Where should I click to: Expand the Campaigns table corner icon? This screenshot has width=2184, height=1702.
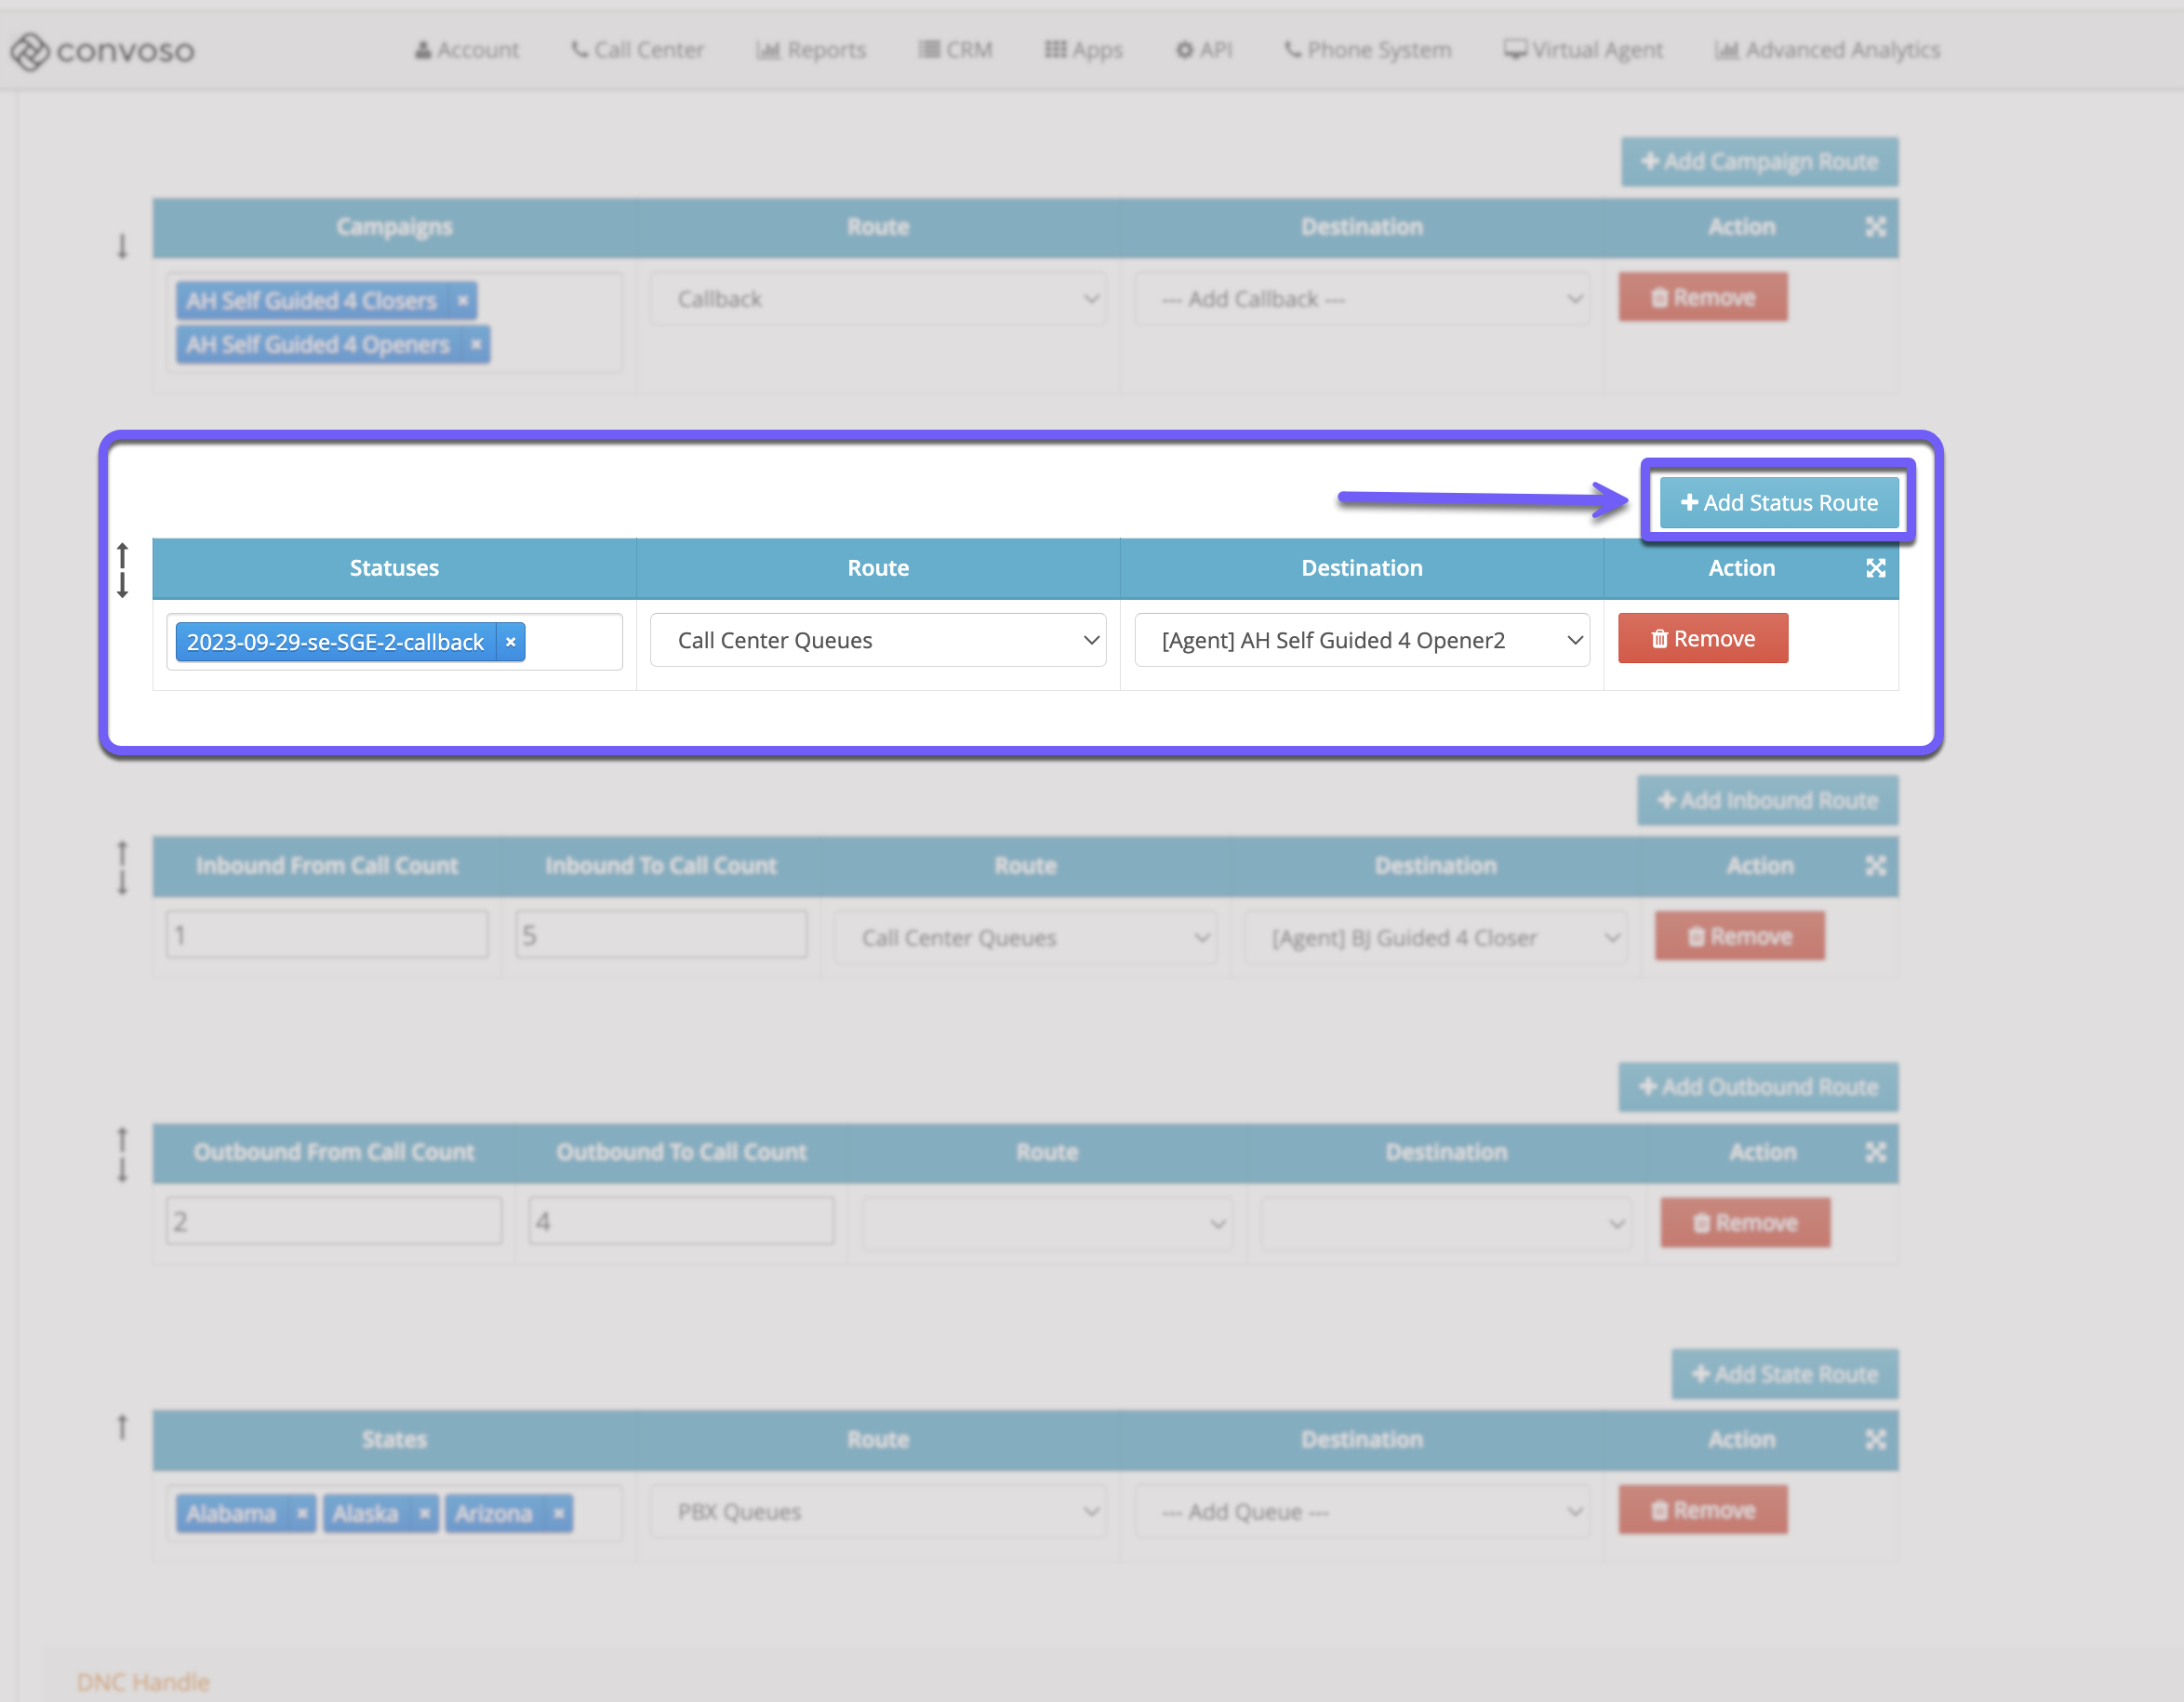pyautogui.click(x=1875, y=227)
